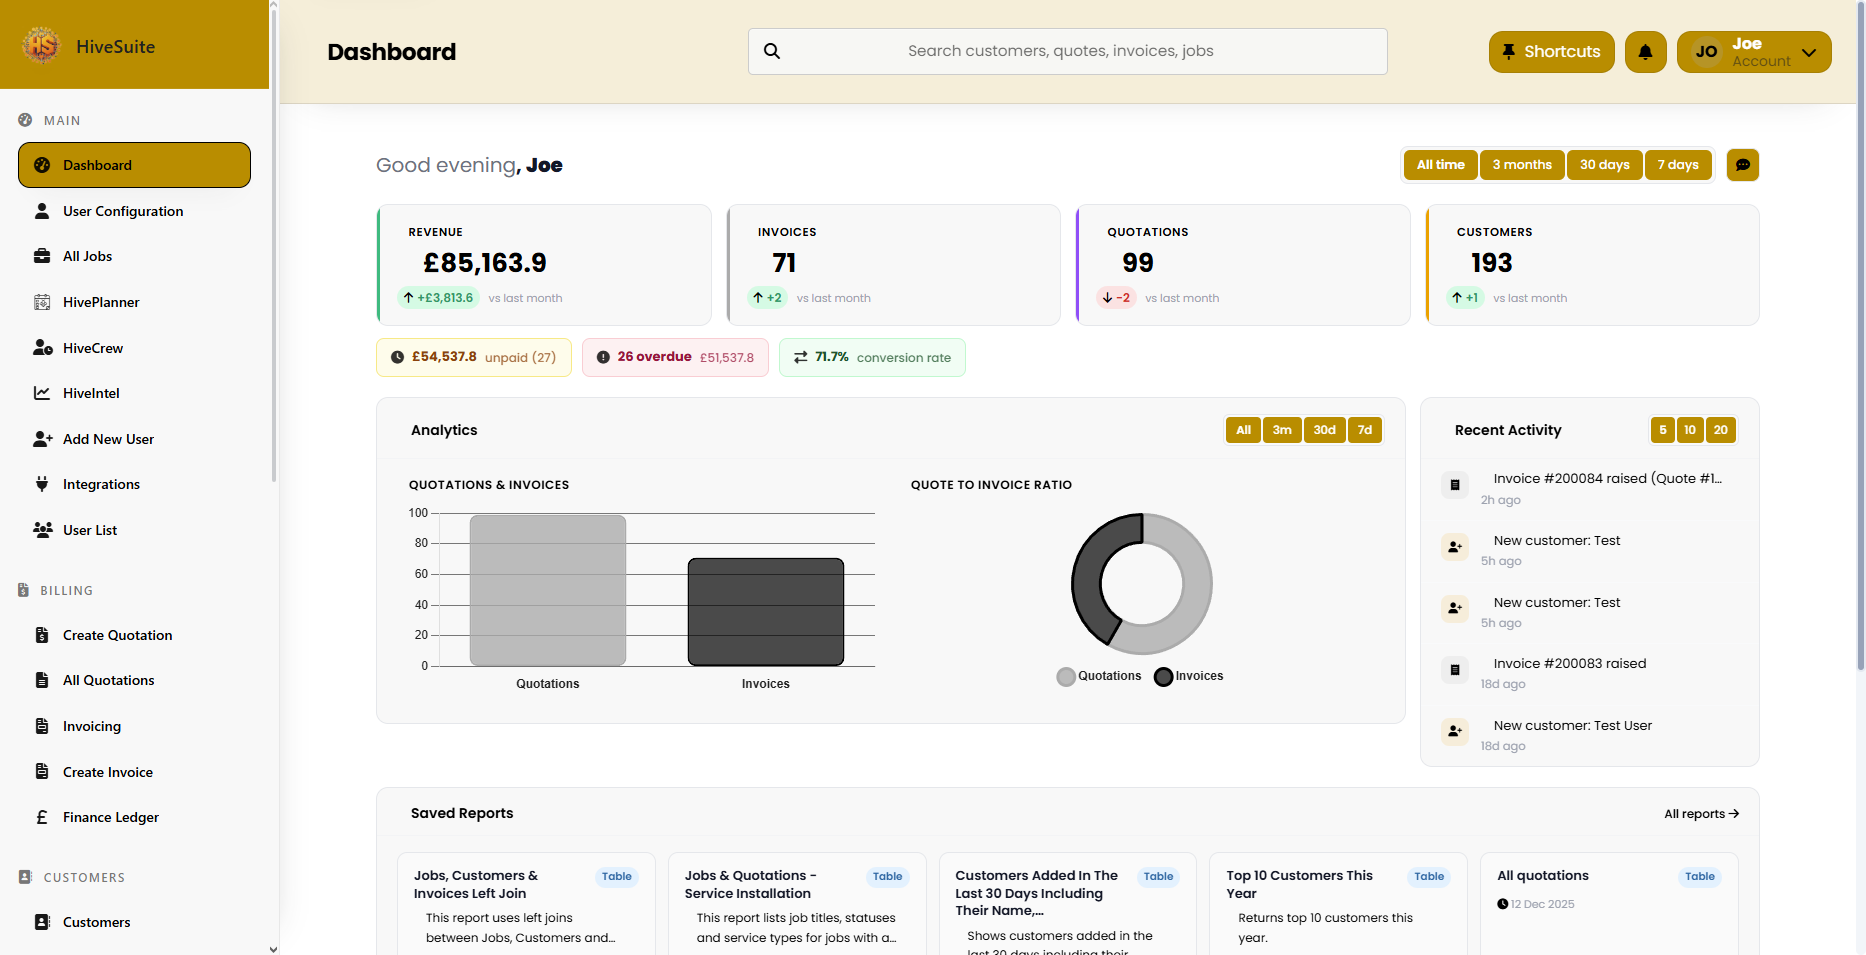Open User Configuration from sidebar

click(x=122, y=211)
